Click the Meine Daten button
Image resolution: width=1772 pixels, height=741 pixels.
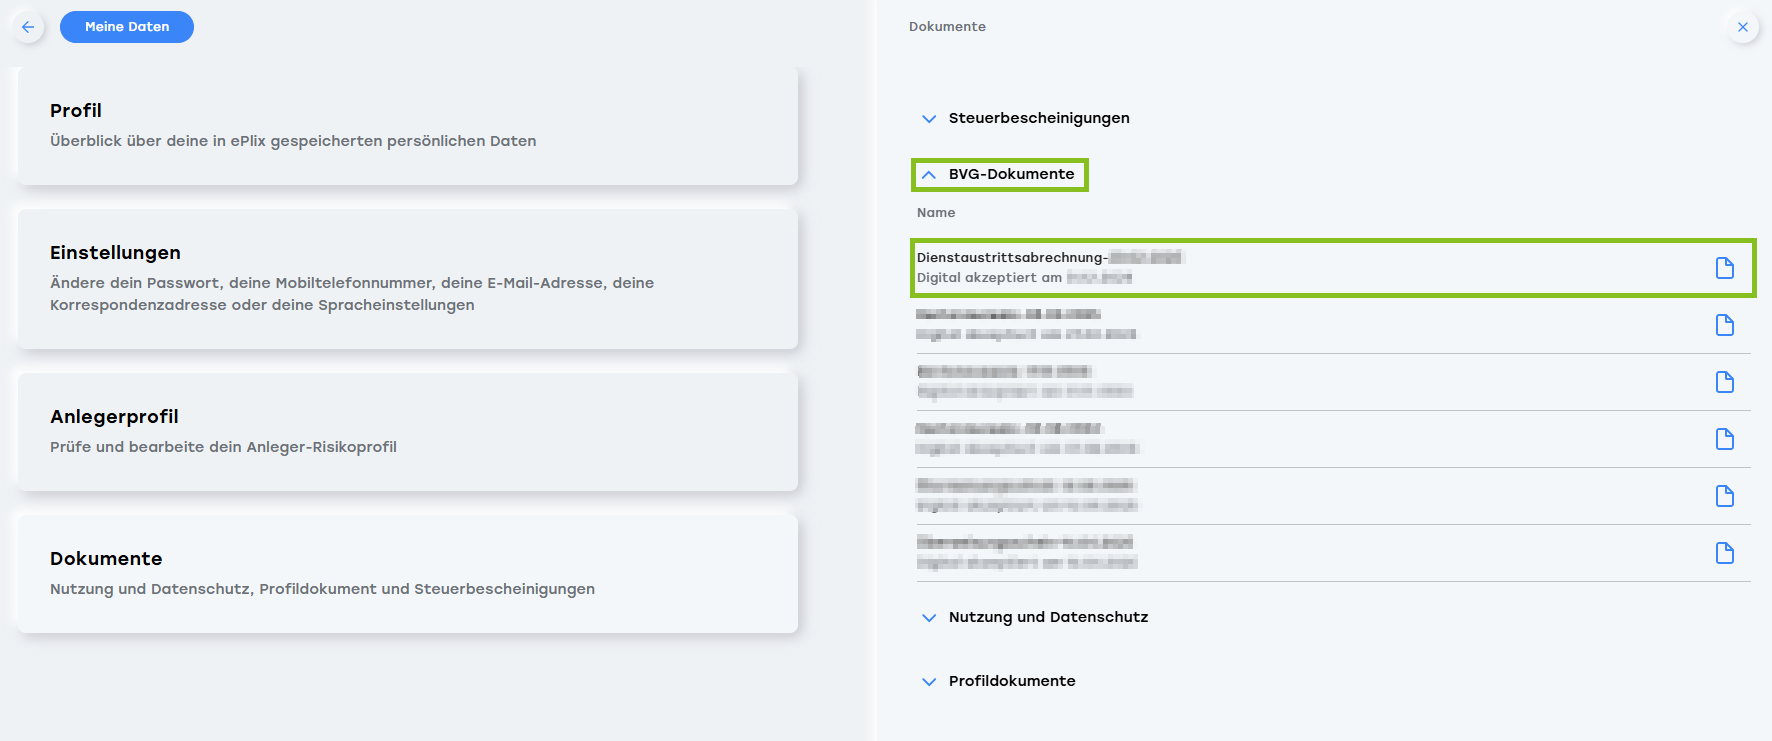pyautogui.click(x=127, y=27)
